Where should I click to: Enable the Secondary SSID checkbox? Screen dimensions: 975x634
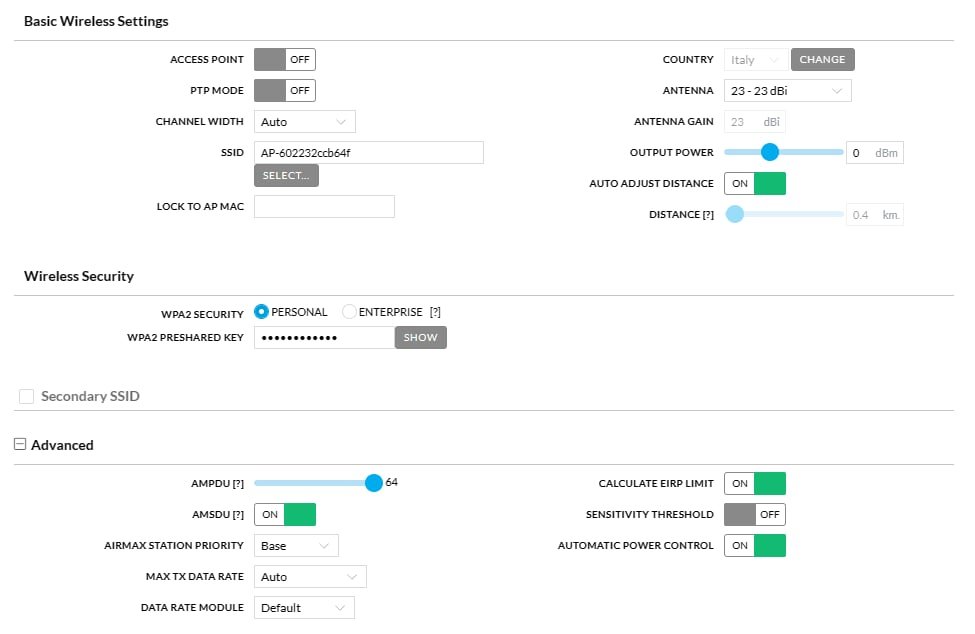[x=27, y=397]
